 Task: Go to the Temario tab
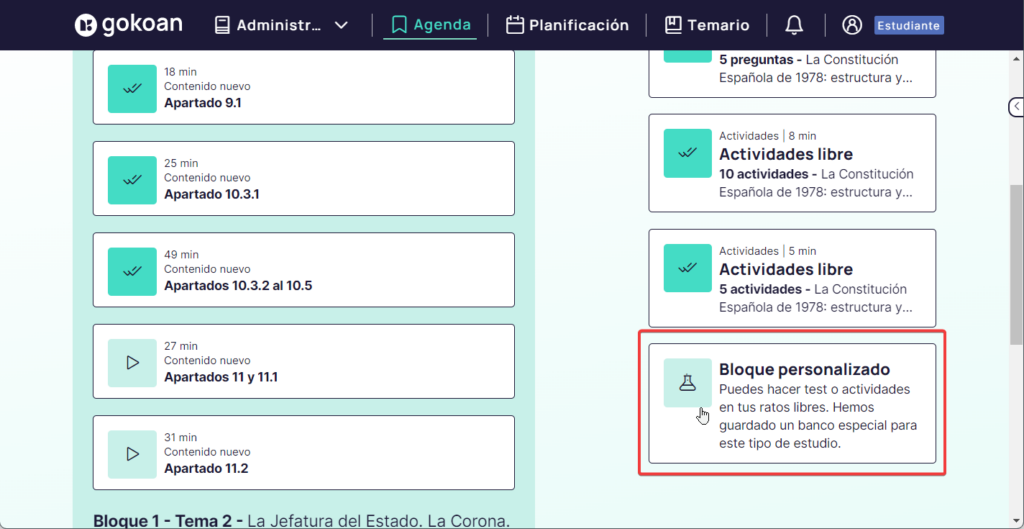pos(707,25)
